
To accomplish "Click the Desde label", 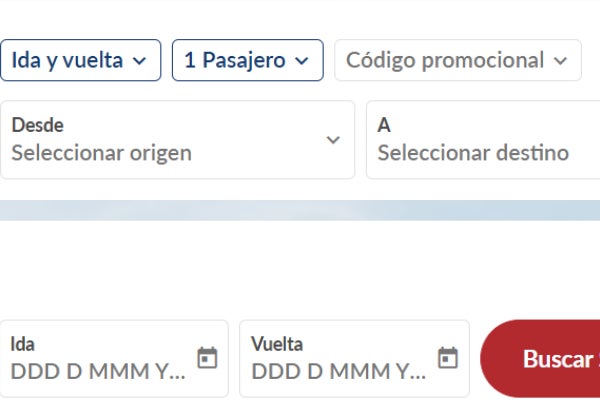I will (x=38, y=125).
